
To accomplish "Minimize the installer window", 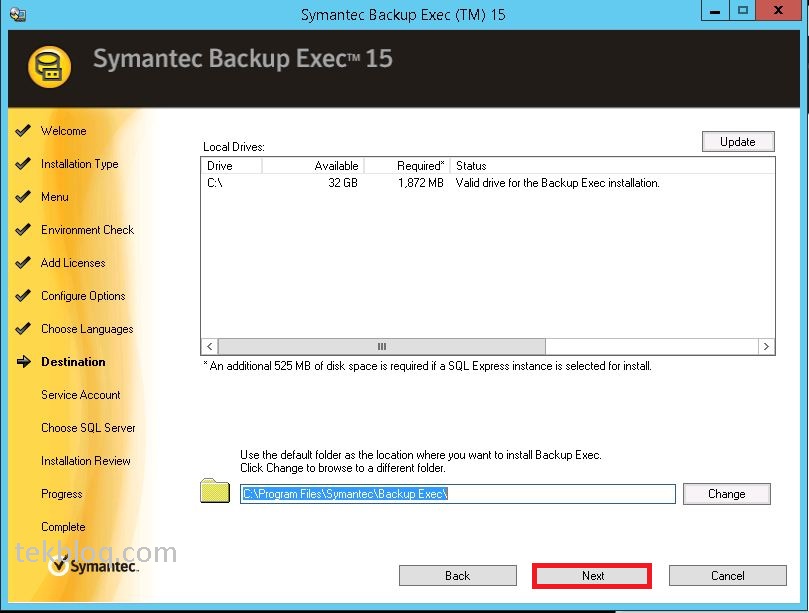I will 715,10.
